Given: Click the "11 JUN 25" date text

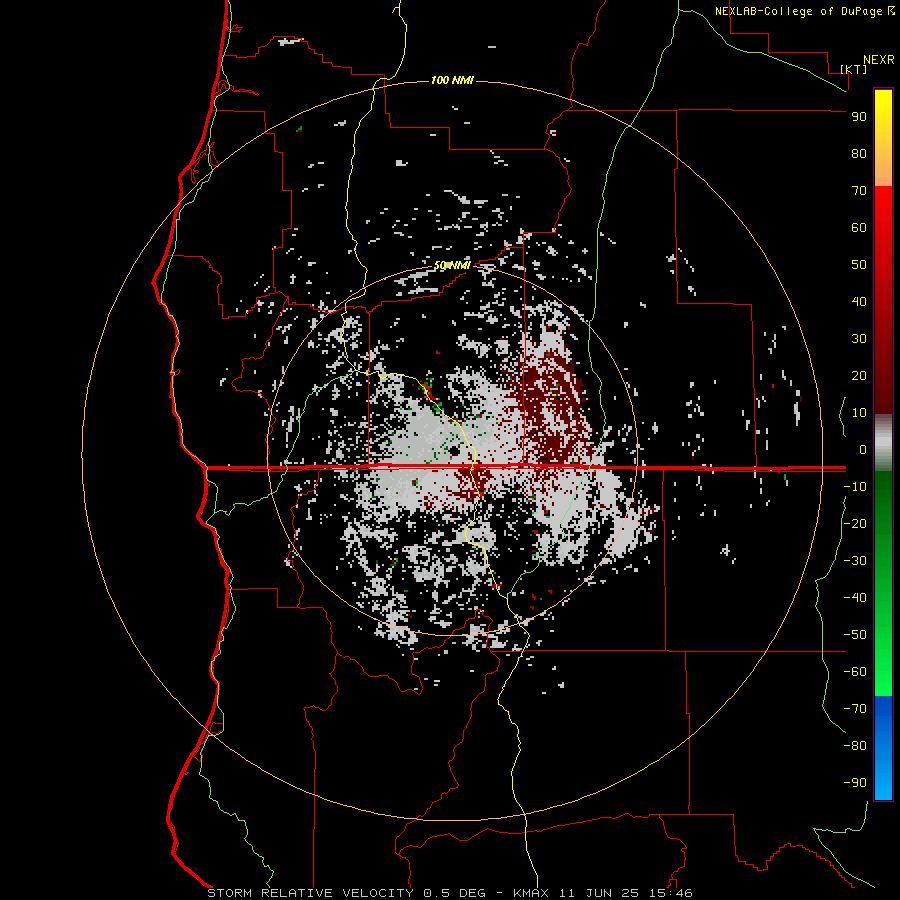Looking at the screenshot, I should (x=597, y=893).
